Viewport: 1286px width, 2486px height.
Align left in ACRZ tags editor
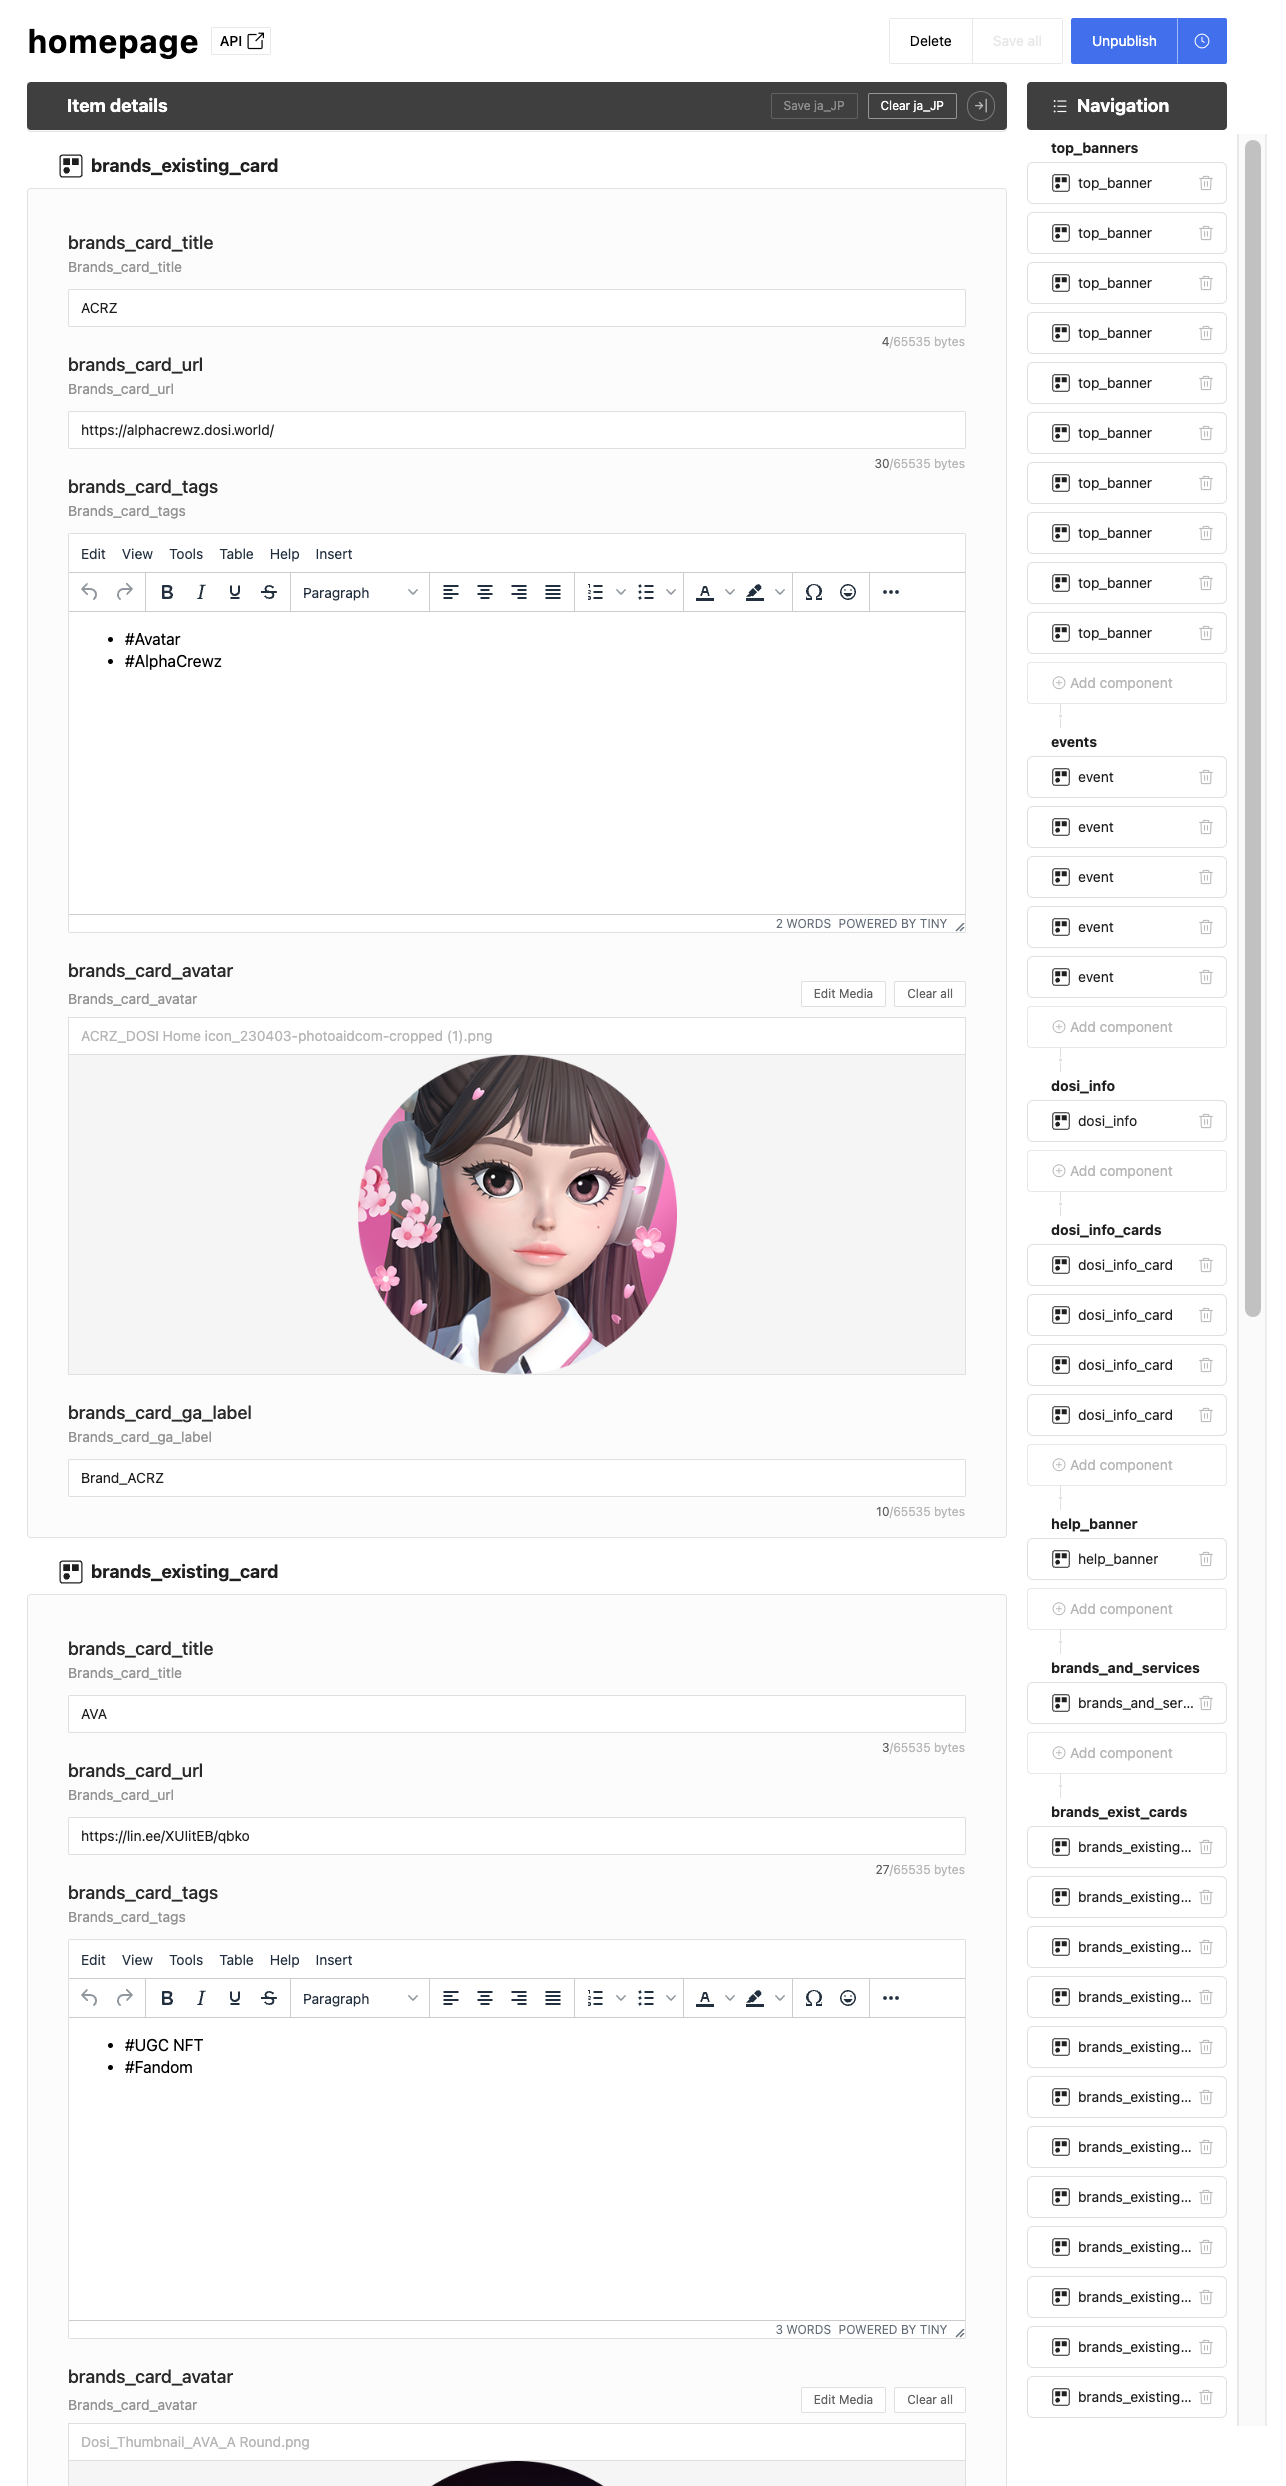click(x=451, y=592)
